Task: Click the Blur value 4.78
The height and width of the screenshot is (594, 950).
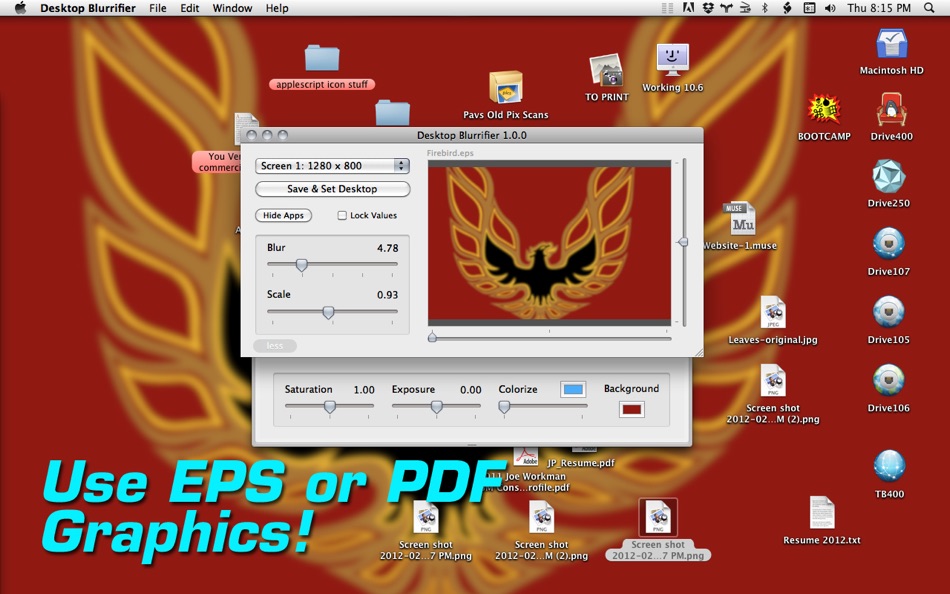Action: pyautogui.click(x=388, y=248)
